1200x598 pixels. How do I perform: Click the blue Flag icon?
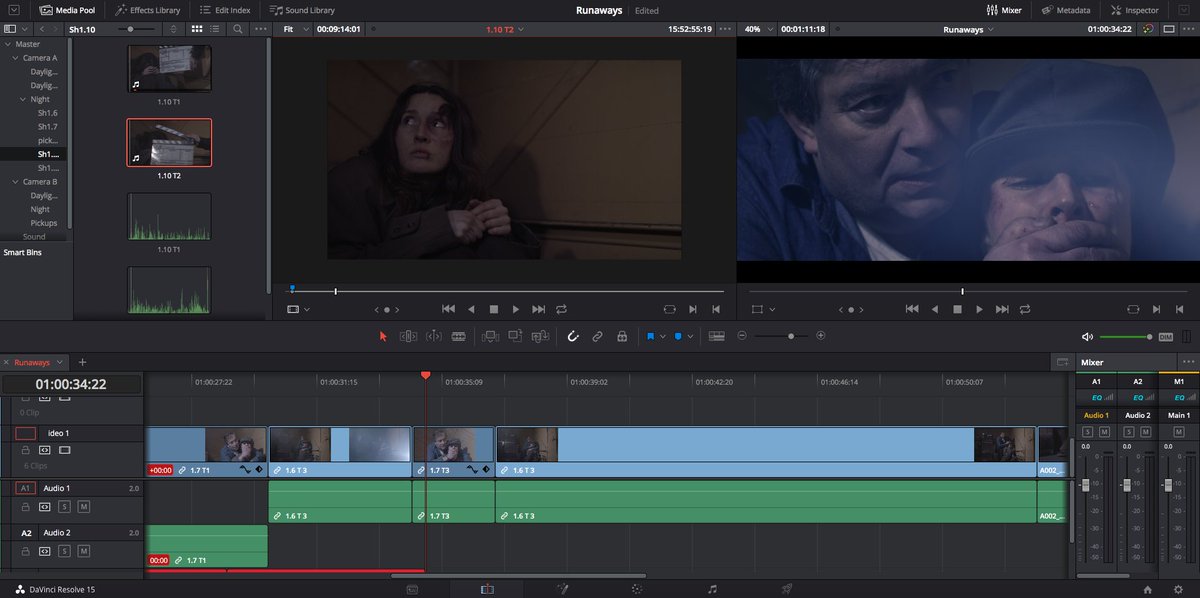click(x=650, y=337)
